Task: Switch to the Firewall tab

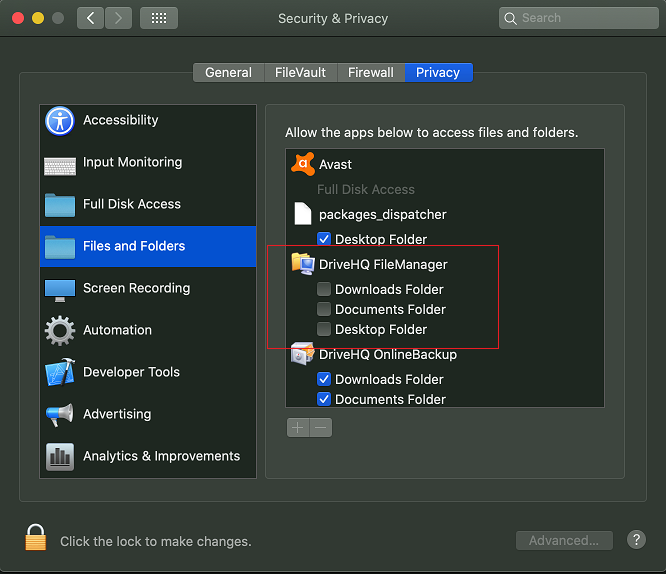Action: click(x=371, y=73)
